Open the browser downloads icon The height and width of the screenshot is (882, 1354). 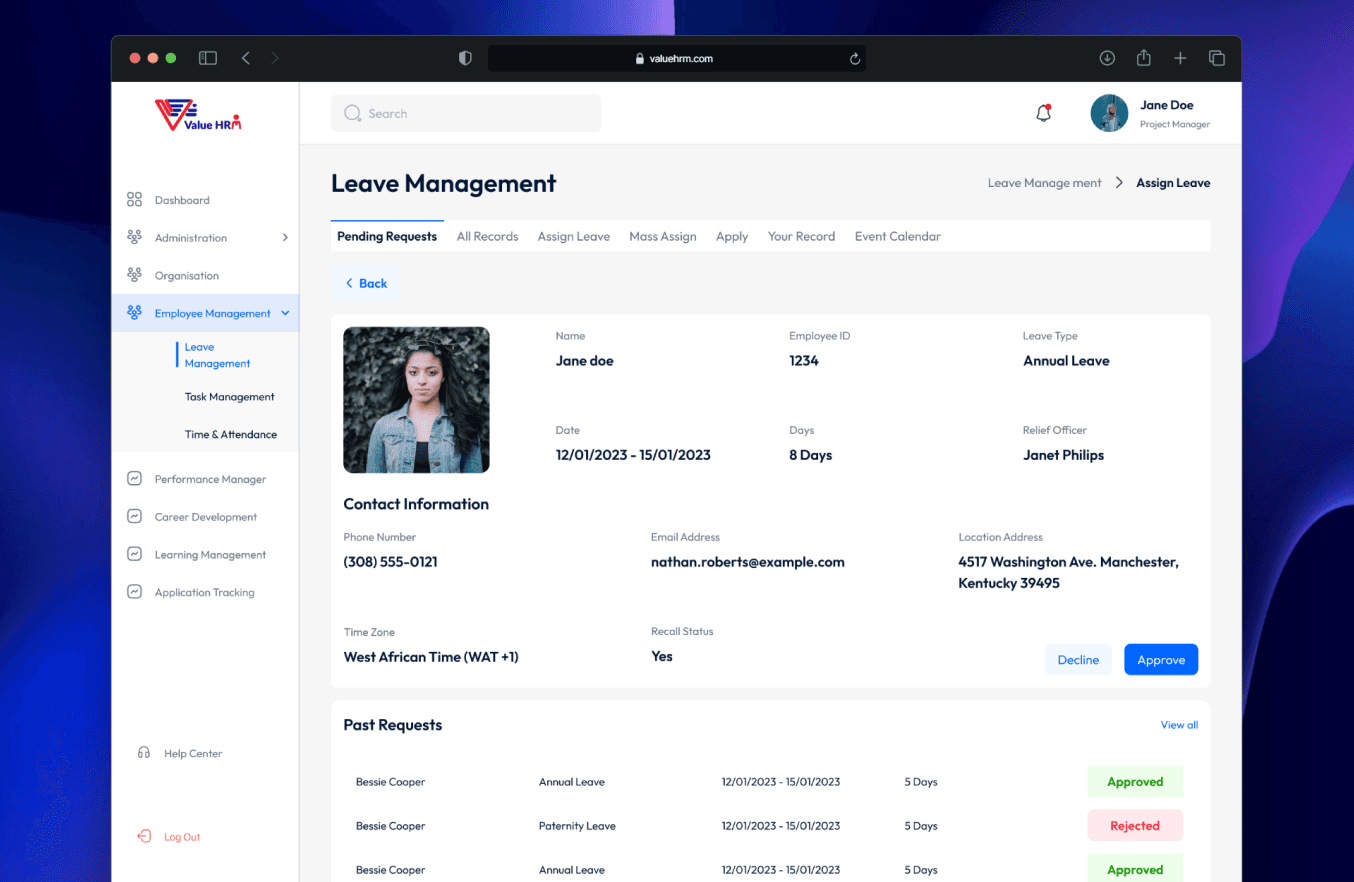(x=1107, y=58)
